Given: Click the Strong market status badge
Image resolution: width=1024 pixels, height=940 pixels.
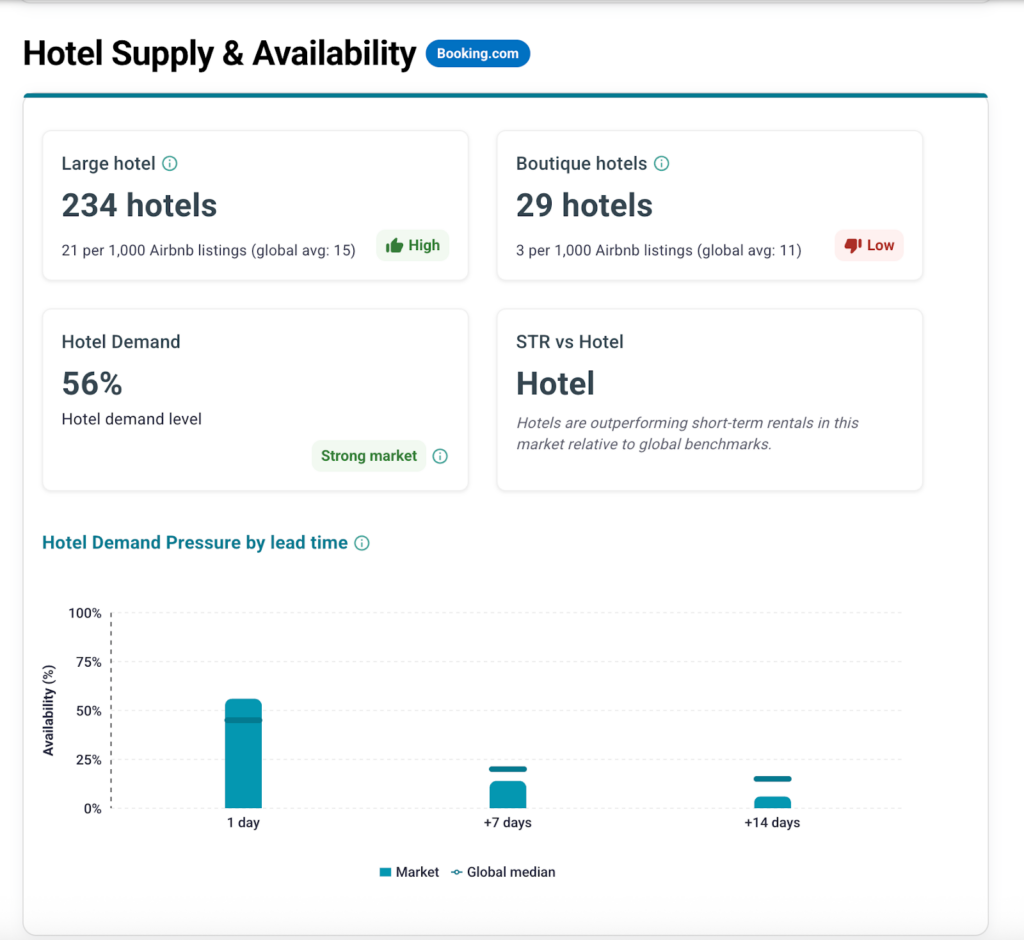Looking at the screenshot, I should (369, 456).
